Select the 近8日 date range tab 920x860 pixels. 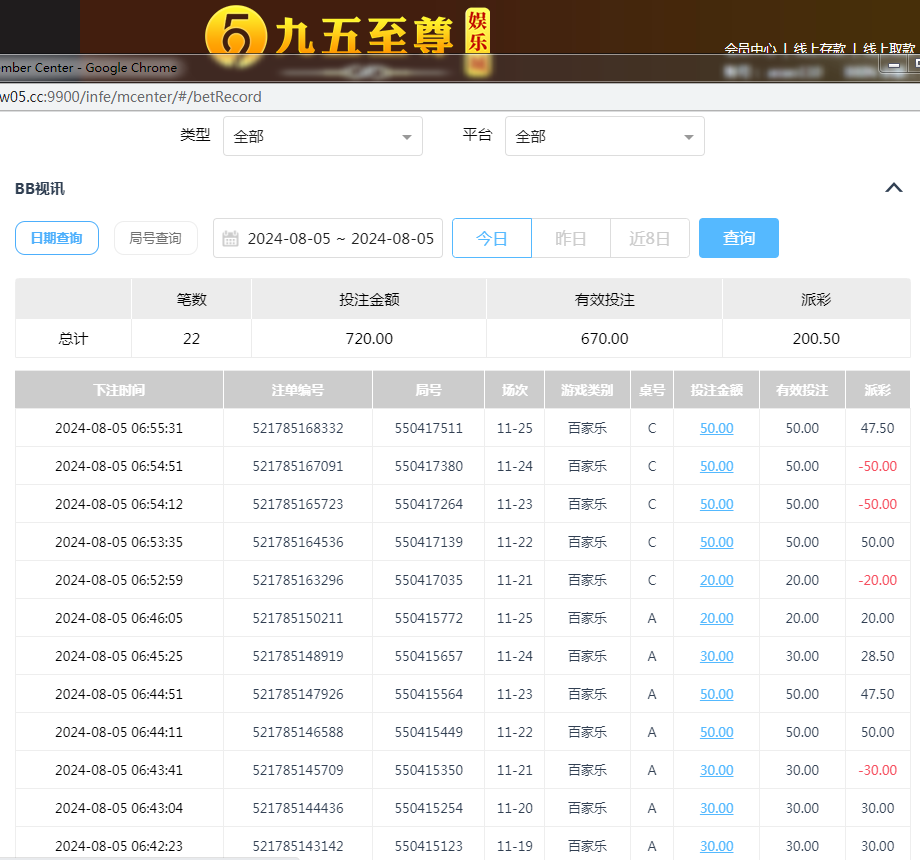pos(649,238)
